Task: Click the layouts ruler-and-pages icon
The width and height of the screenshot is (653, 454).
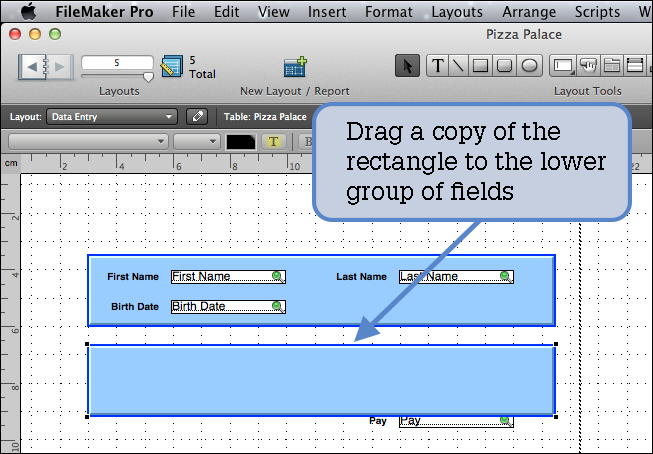Action: click(172, 66)
